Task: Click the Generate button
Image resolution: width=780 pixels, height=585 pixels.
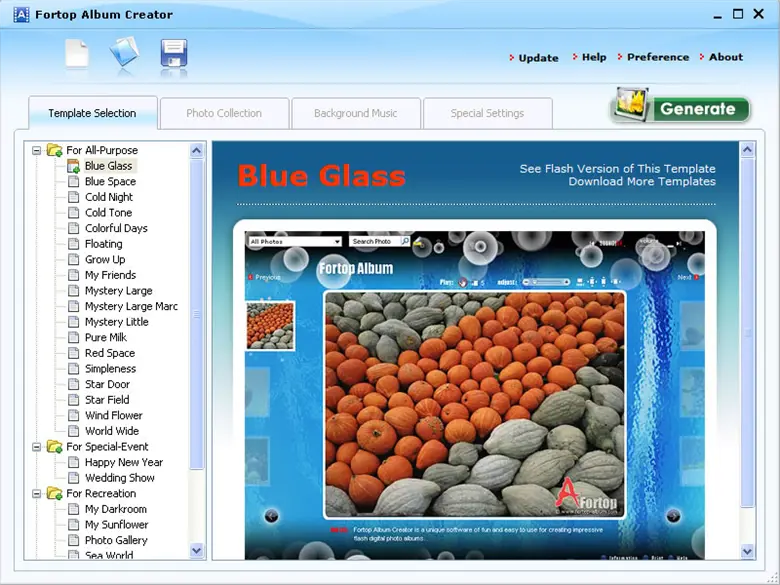Action: tap(680, 106)
